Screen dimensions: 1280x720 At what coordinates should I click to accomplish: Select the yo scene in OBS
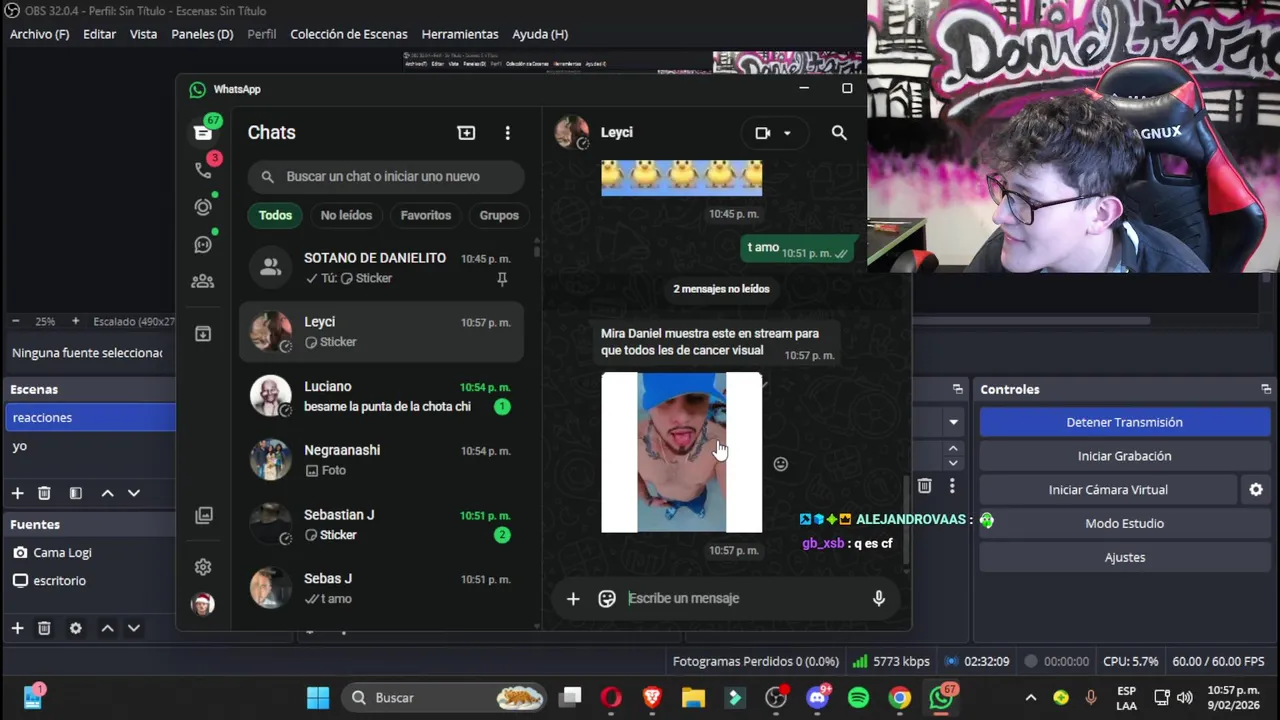pyautogui.click(x=90, y=446)
